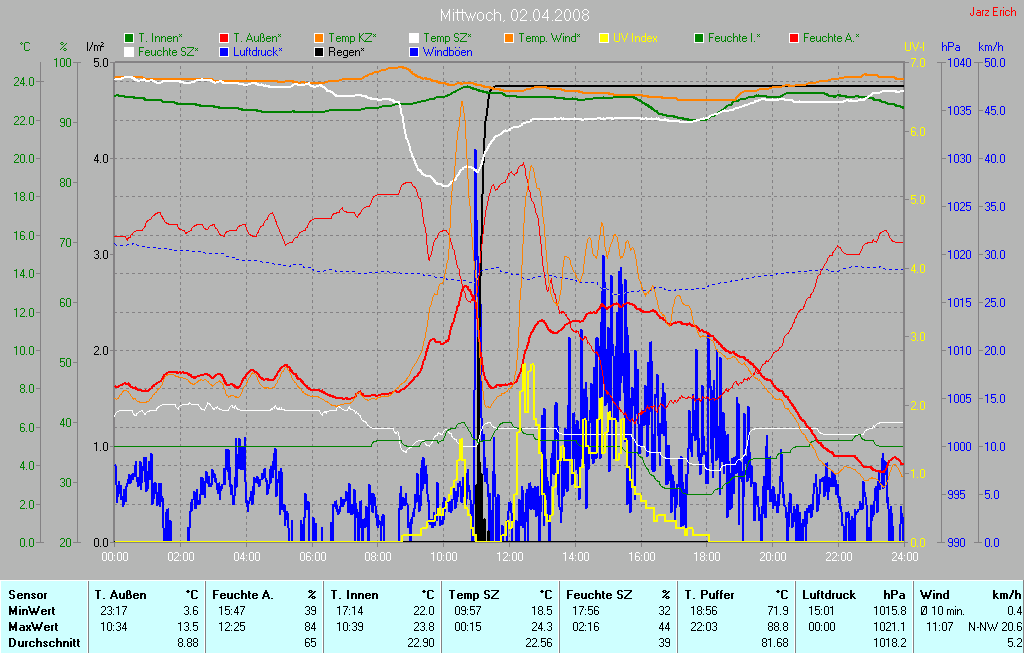1024x653 pixels.
Task: Toggle the Regen series label in legend
Action: (x=347, y=51)
